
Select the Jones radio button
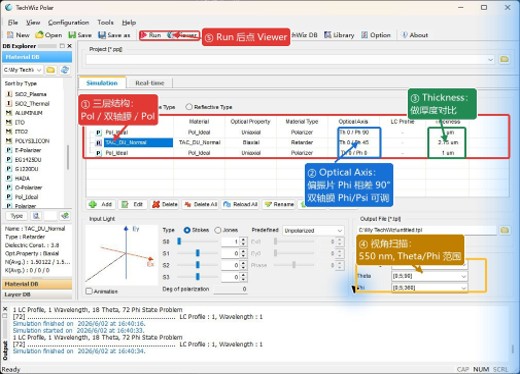click(x=218, y=230)
